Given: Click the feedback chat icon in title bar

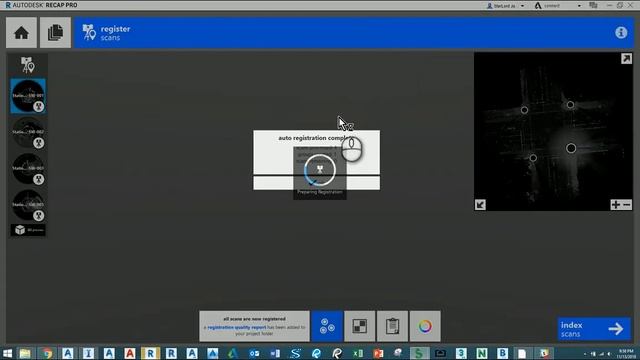Looking at the screenshot, I should [593, 5].
